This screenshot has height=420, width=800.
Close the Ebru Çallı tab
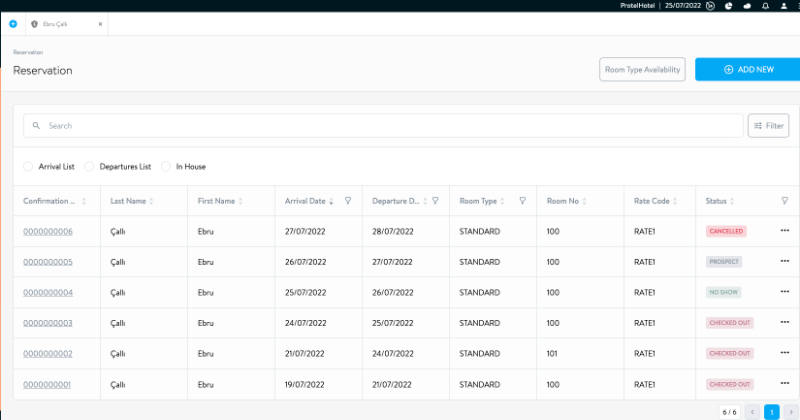101,24
